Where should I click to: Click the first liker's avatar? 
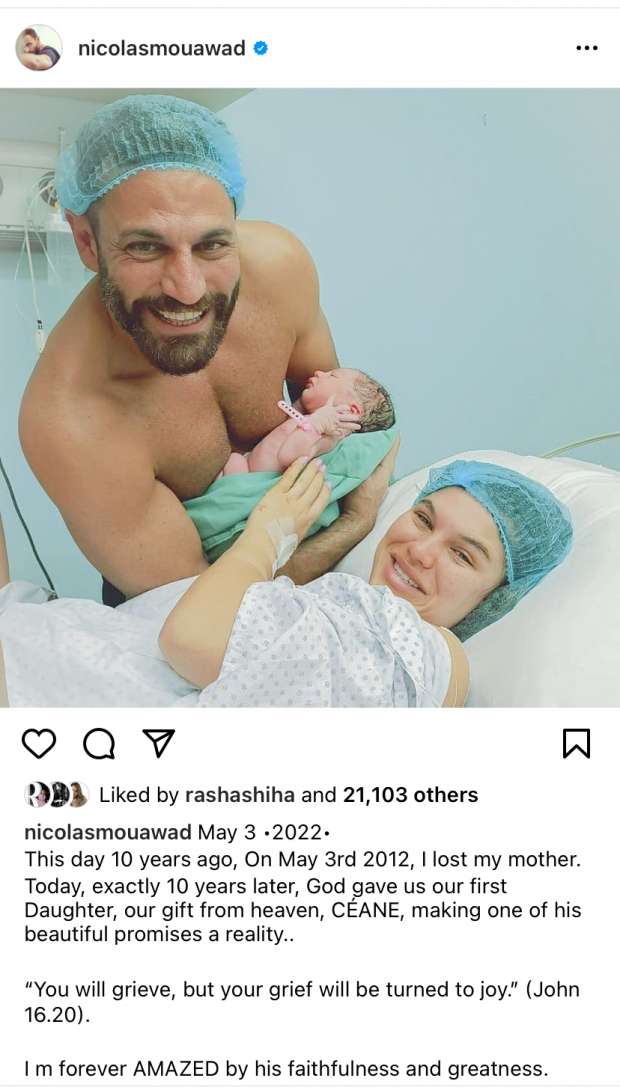click(35, 795)
